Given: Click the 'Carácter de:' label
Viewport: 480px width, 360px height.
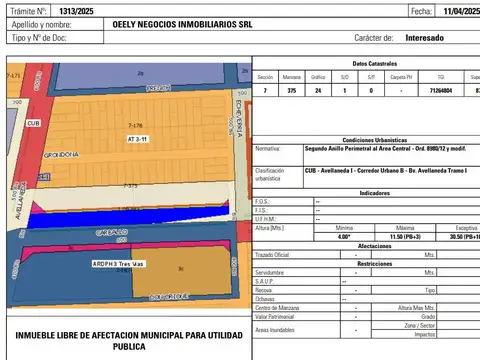Looking at the screenshot, I should pyautogui.click(x=374, y=38).
